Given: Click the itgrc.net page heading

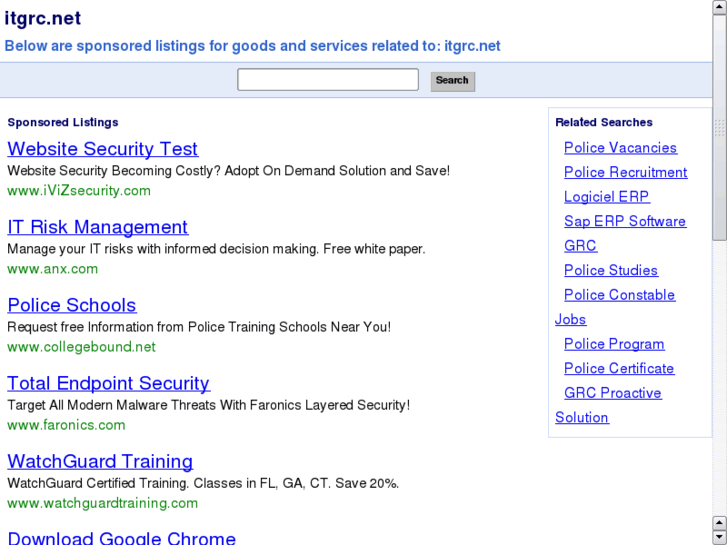Looking at the screenshot, I should tap(43, 19).
